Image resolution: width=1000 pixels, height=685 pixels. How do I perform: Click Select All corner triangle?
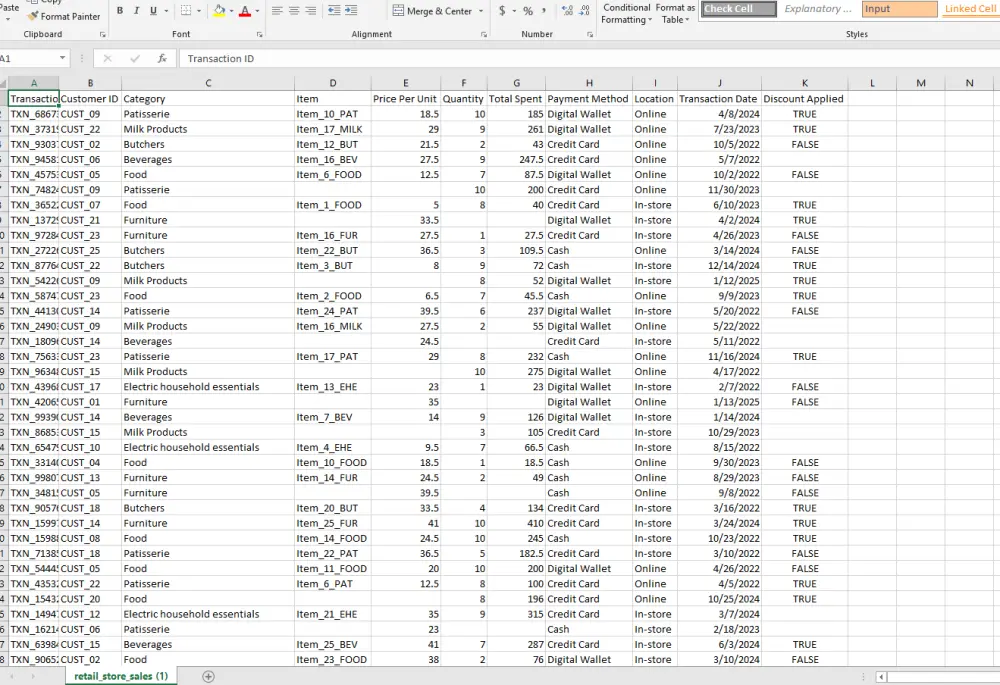coord(4,84)
